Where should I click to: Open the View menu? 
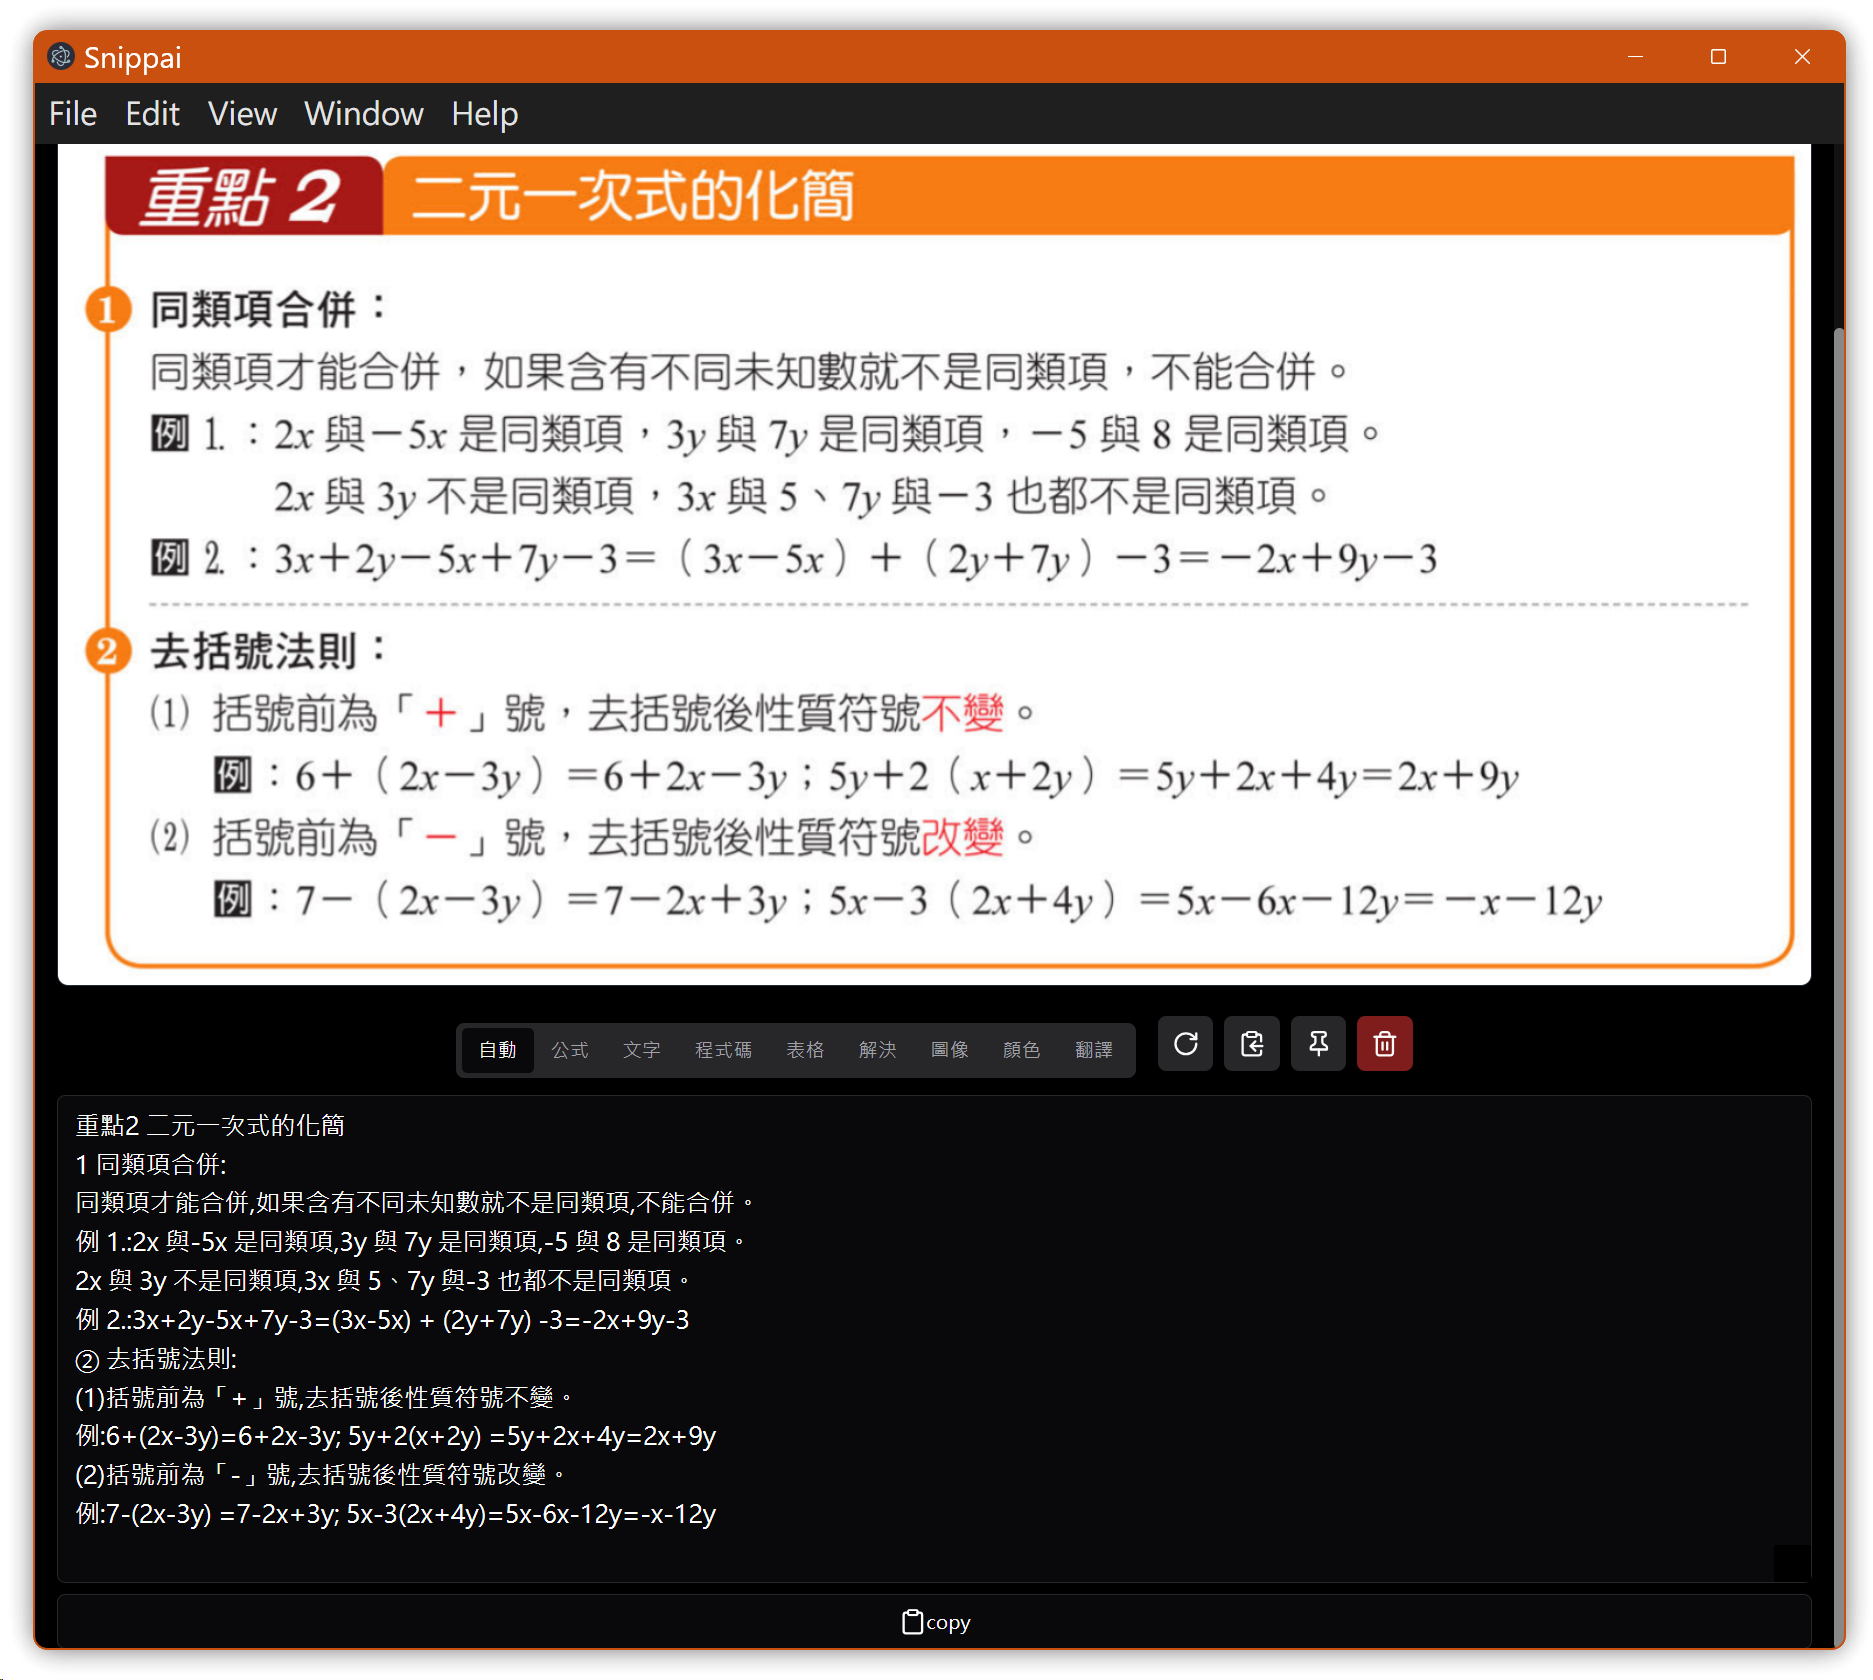242,114
